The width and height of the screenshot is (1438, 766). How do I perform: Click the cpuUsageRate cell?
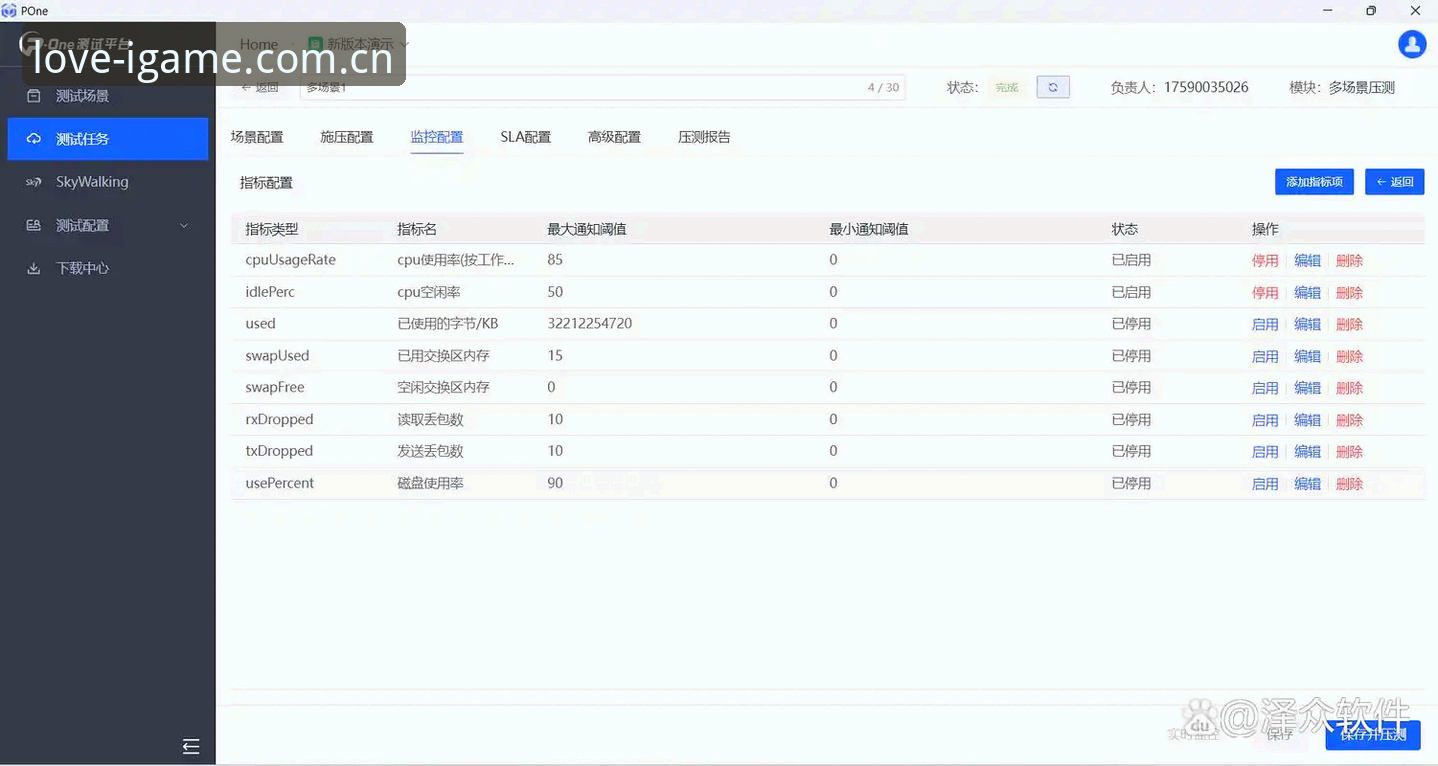coord(290,260)
